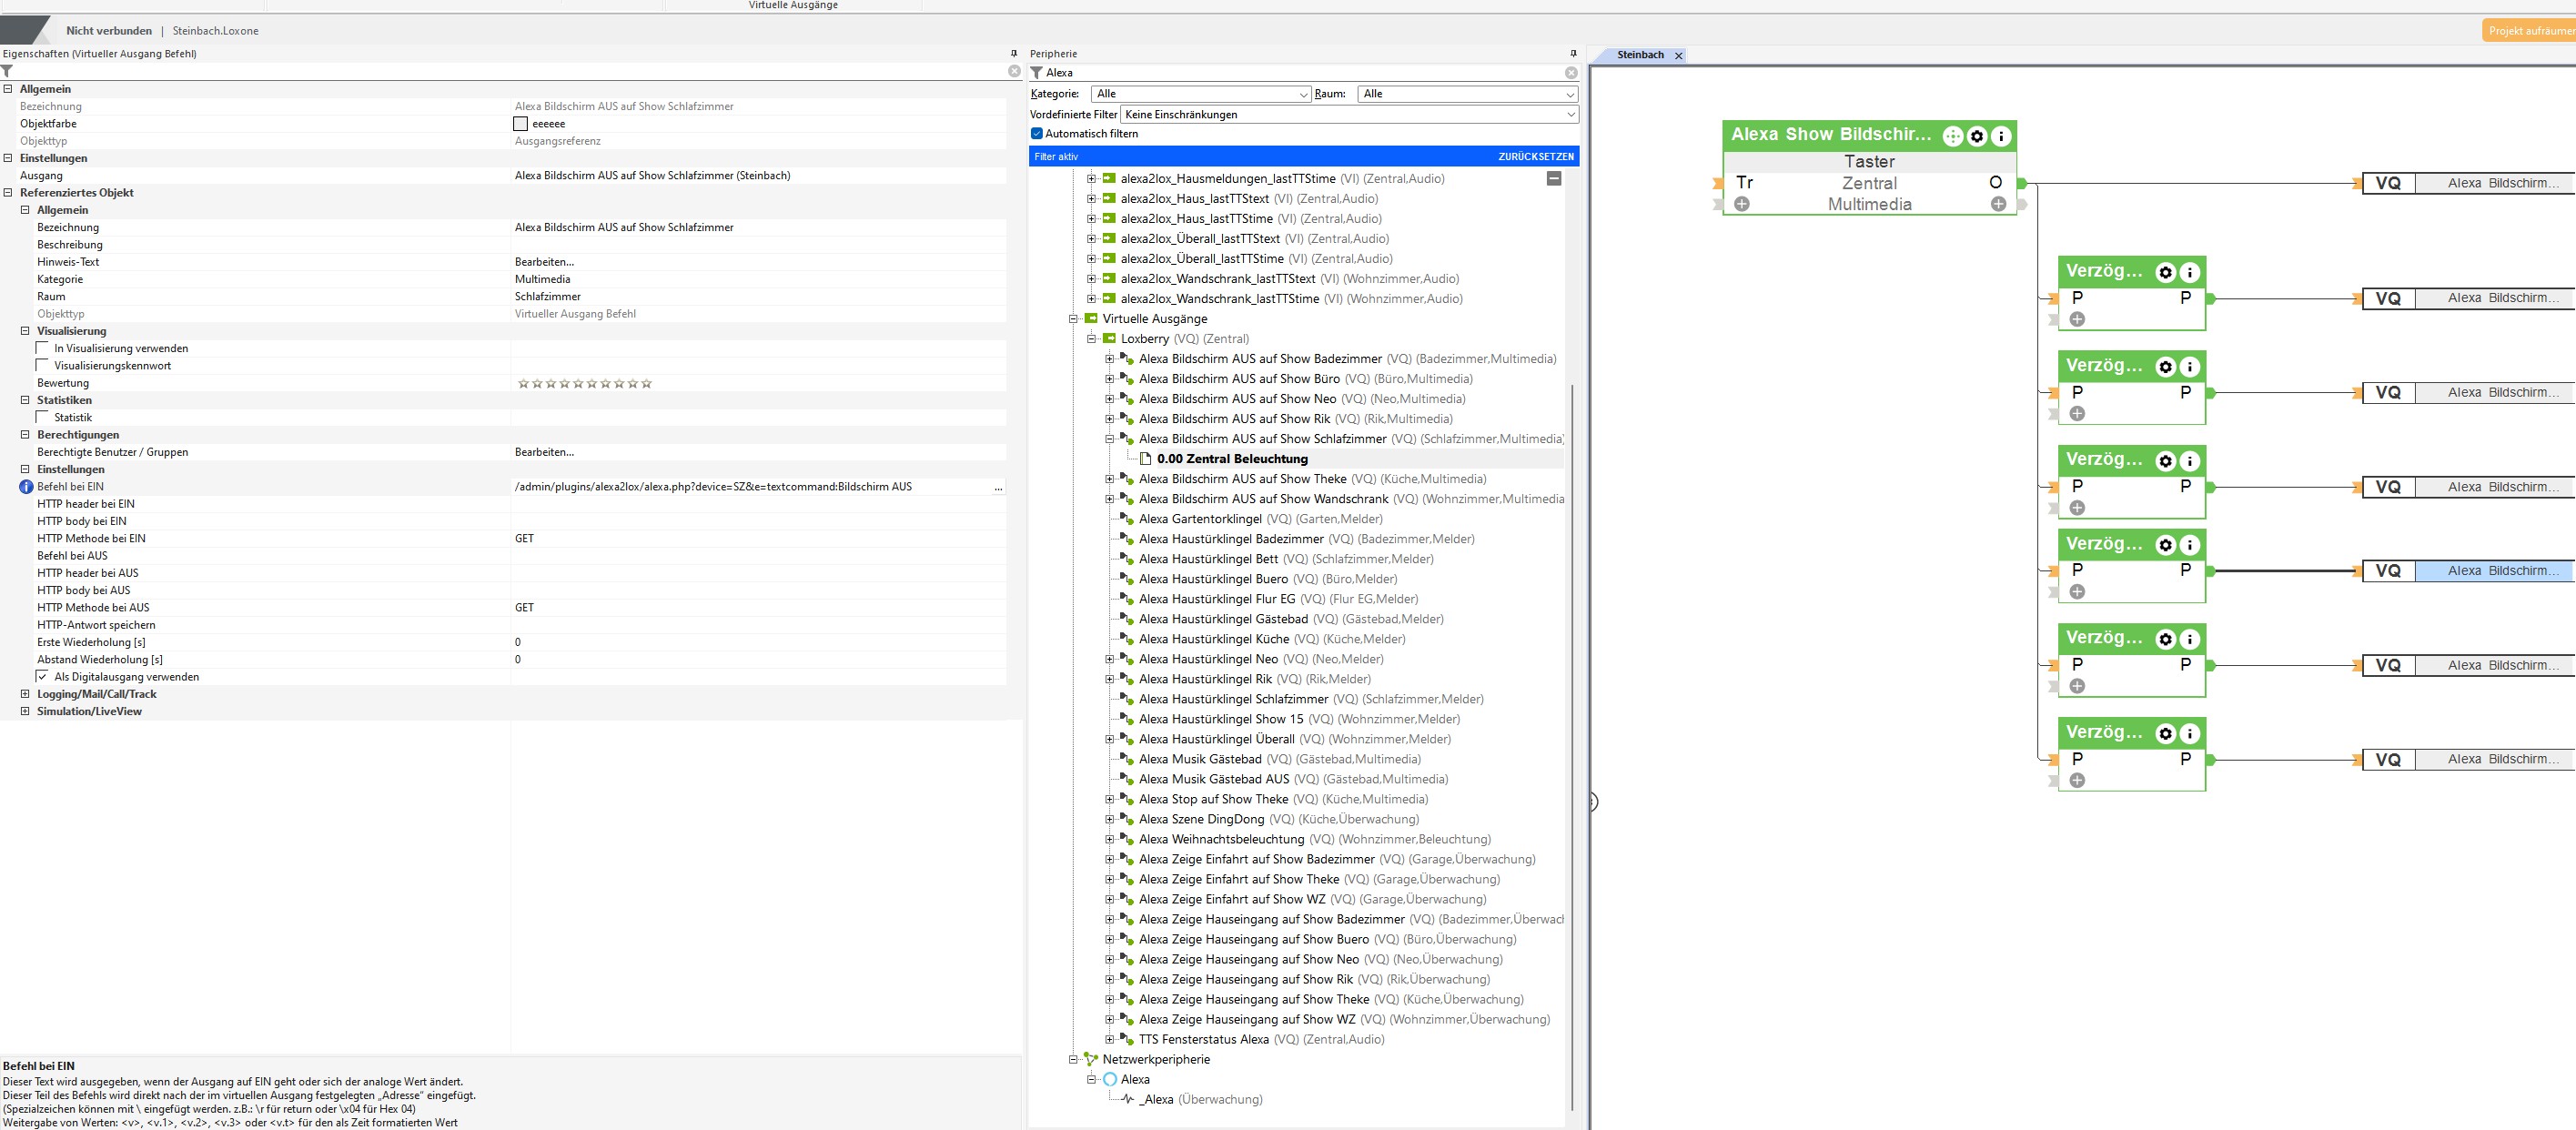The height and width of the screenshot is (1130, 2576).
Task: Collapse the Virtuelle Ausgänge tree node
Action: 1073,319
